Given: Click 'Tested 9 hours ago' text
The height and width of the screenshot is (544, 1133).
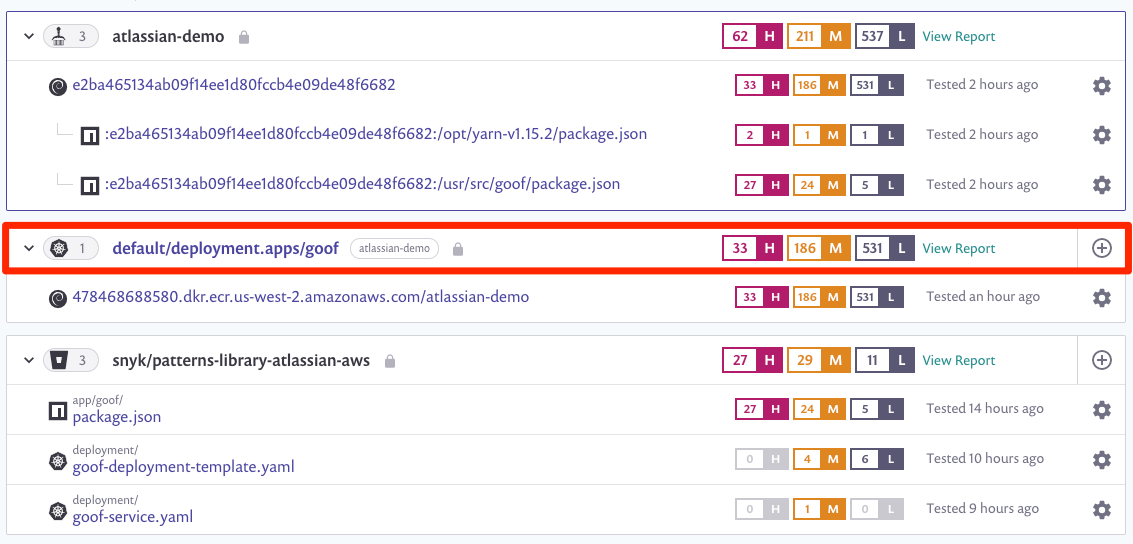Looking at the screenshot, I should pos(983,509).
